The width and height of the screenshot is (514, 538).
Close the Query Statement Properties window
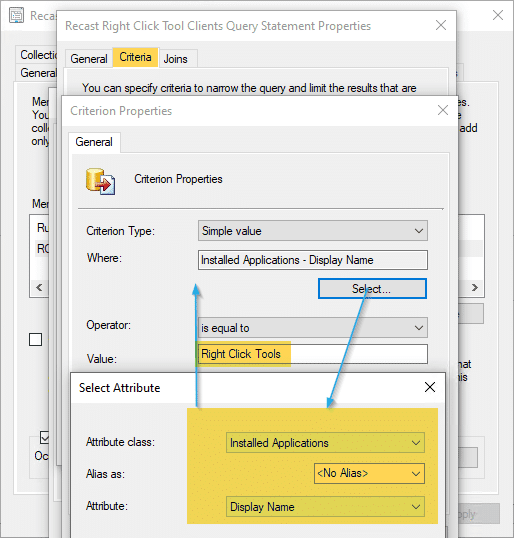[441, 25]
